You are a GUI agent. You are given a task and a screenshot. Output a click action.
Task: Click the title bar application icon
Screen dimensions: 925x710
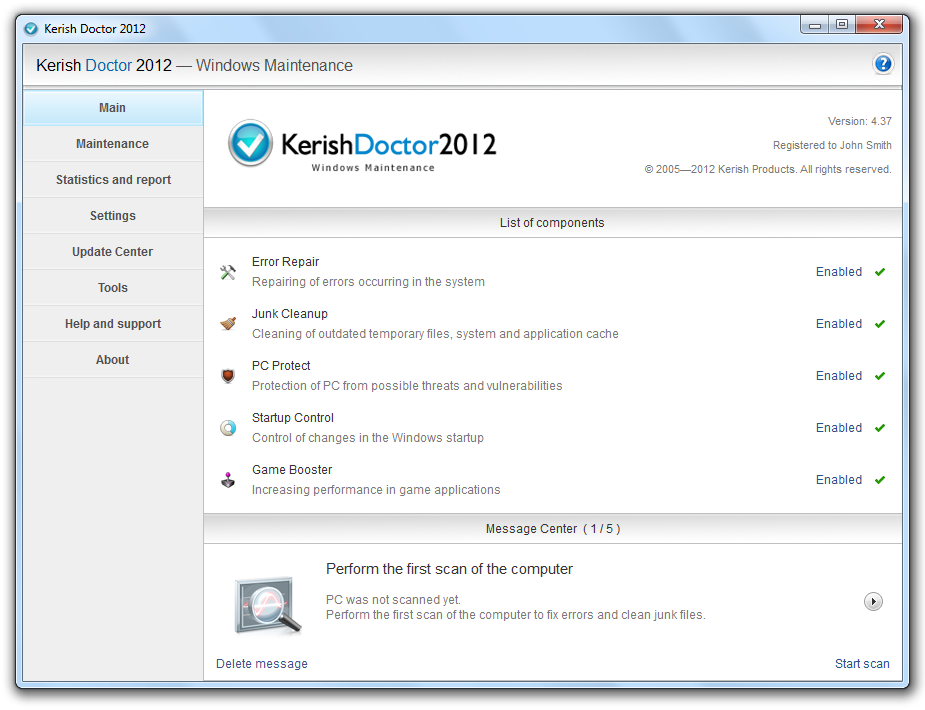(31, 28)
